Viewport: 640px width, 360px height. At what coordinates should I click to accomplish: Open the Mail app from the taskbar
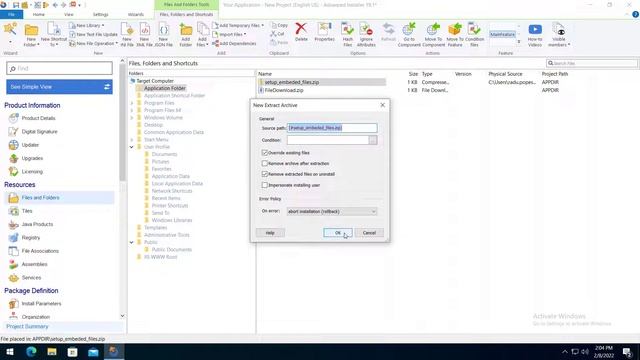click(93, 352)
